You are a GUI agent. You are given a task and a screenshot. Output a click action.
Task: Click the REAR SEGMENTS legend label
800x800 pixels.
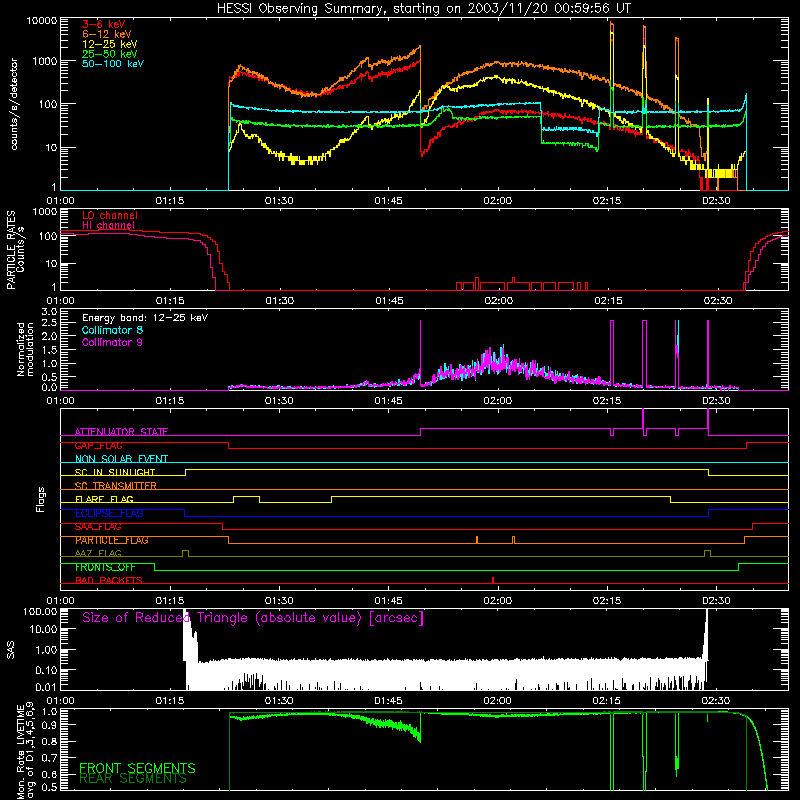[133, 779]
